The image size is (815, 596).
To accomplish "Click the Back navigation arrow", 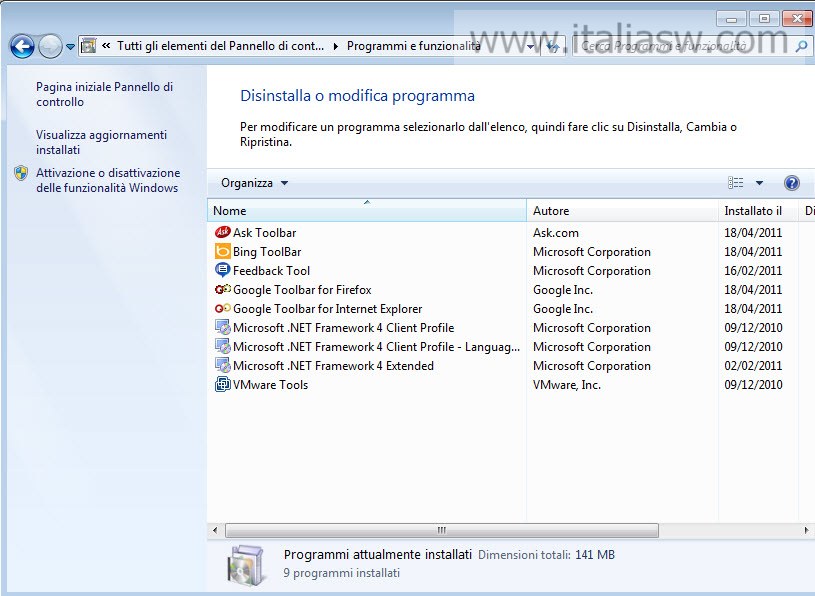I will [x=22, y=46].
